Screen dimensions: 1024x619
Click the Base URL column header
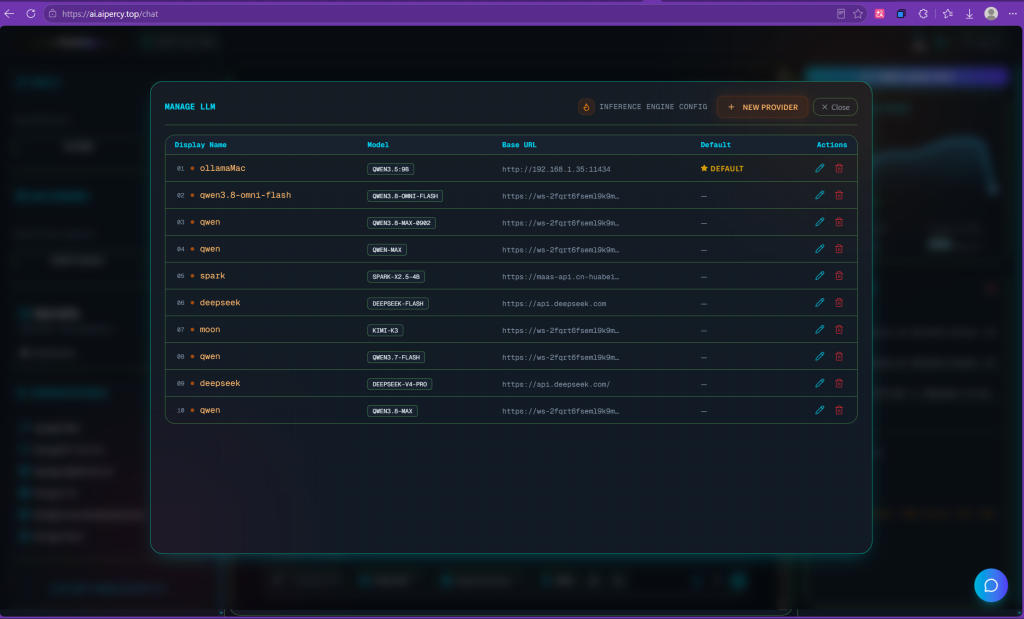pos(519,145)
